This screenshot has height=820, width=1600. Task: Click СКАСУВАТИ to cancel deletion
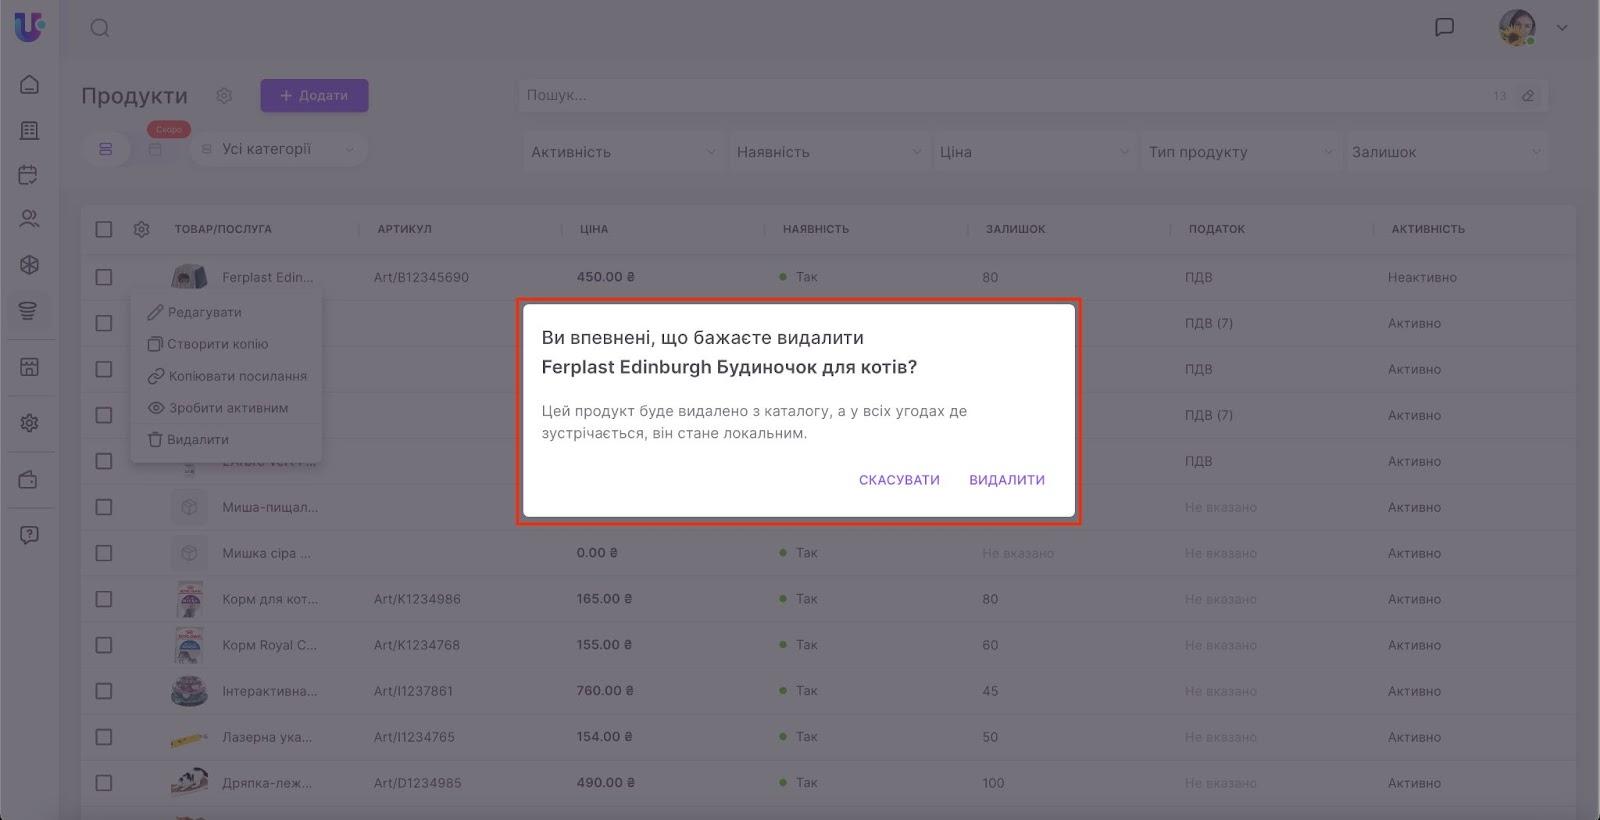click(x=899, y=480)
